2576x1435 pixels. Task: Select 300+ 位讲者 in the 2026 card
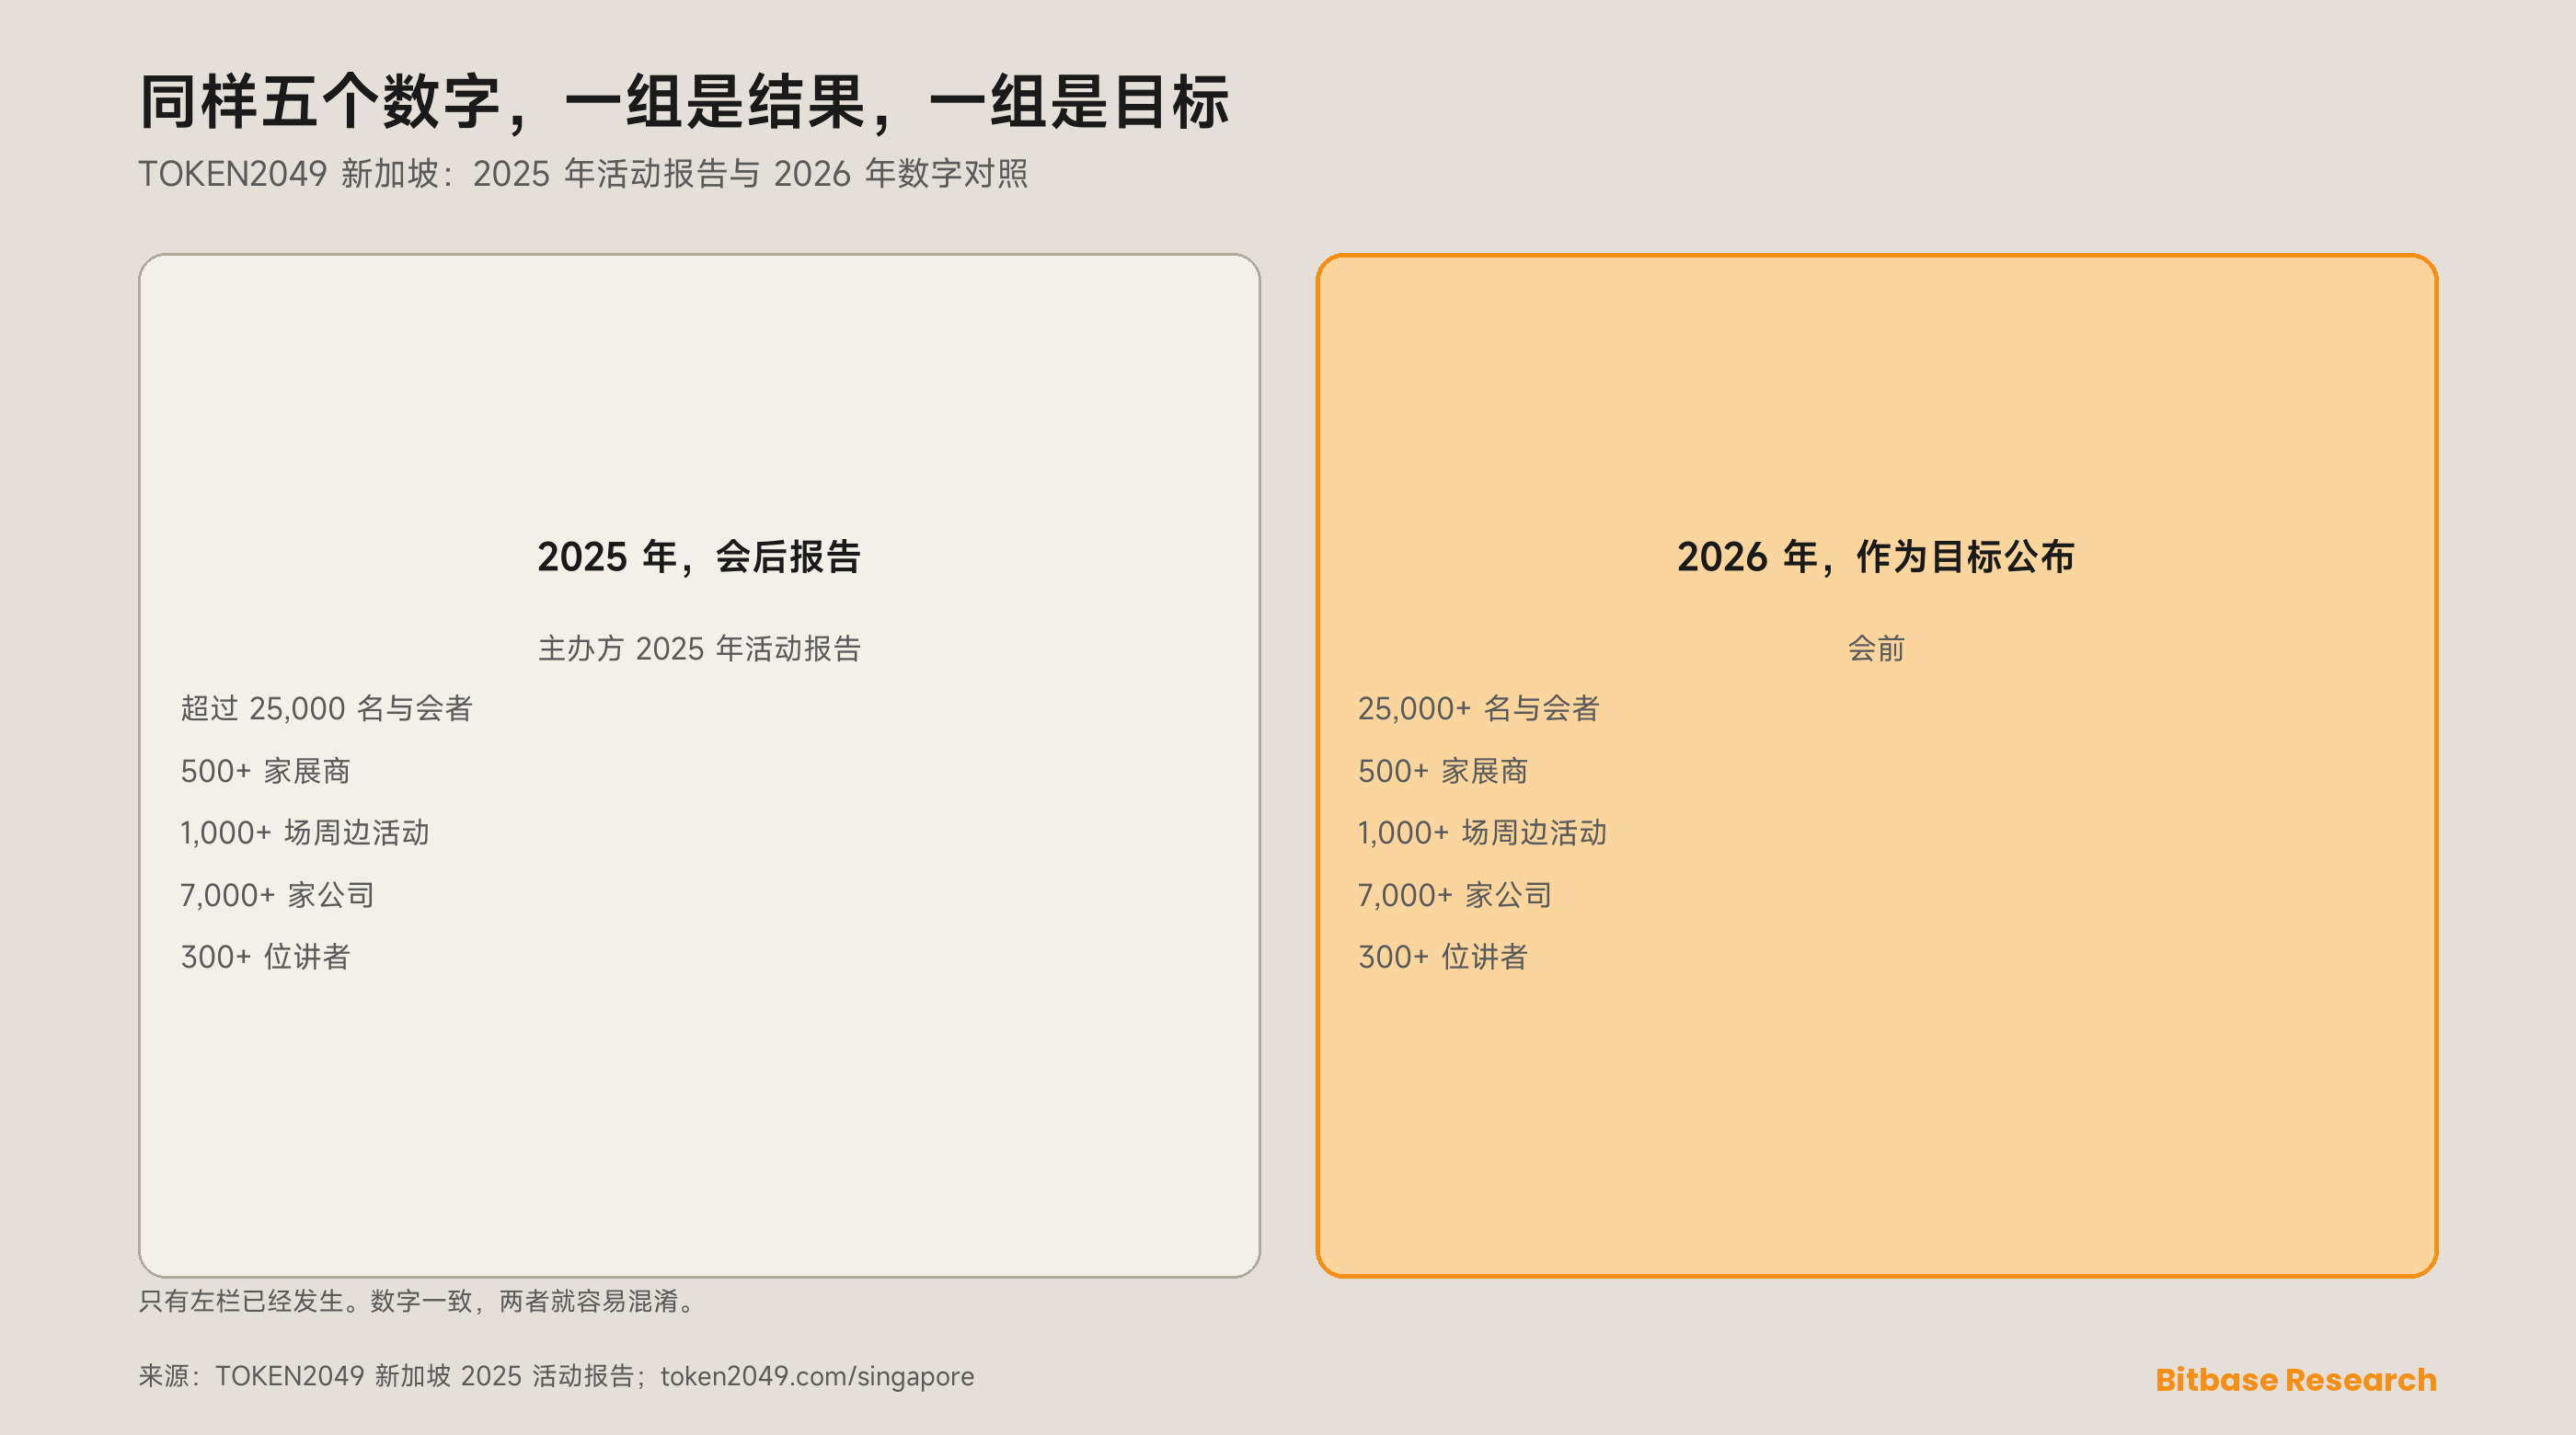point(1442,957)
